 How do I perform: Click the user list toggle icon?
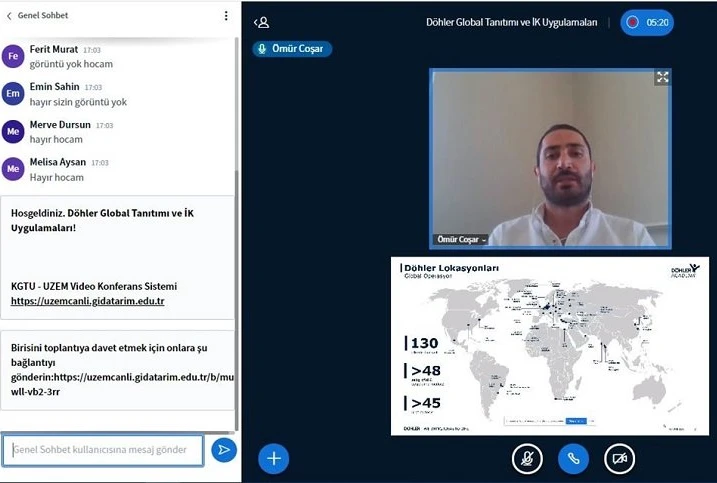[262, 22]
